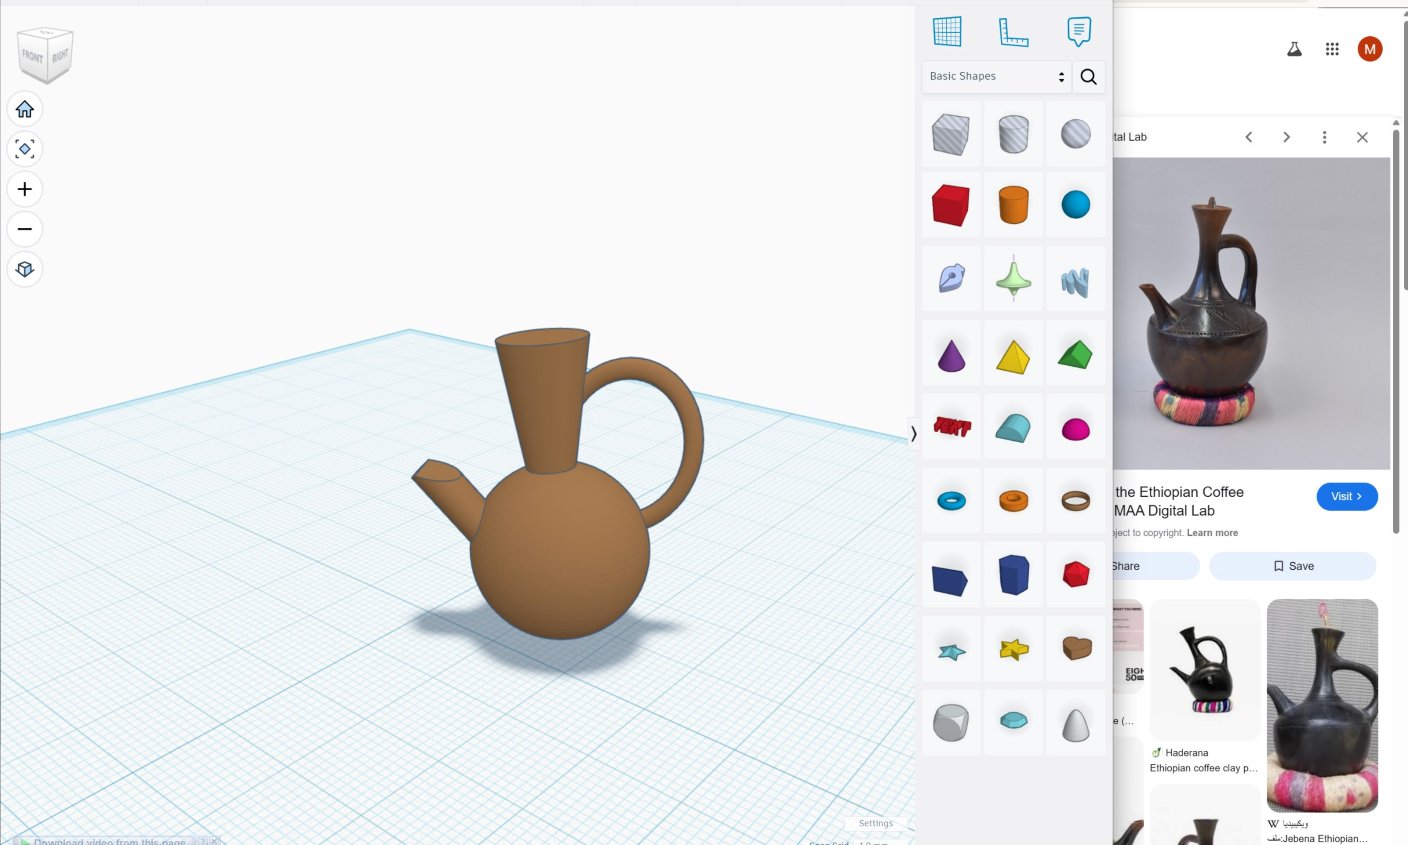Click the Share button in Google panel
Viewport: 1408px width, 845px height.
click(x=1156, y=566)
